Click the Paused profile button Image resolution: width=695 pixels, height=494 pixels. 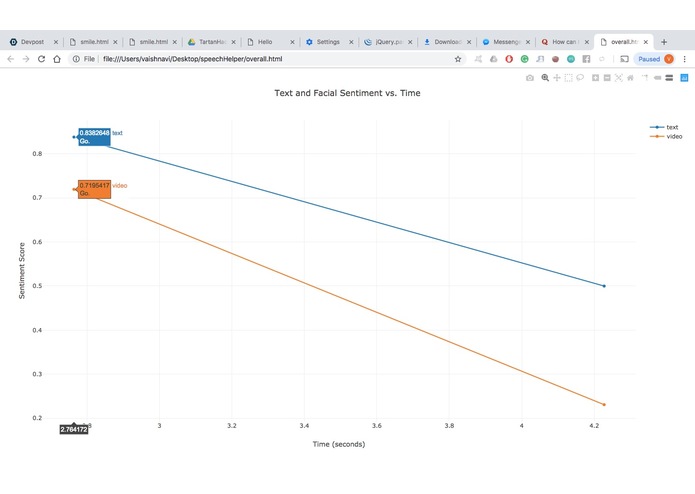[655, 59]
